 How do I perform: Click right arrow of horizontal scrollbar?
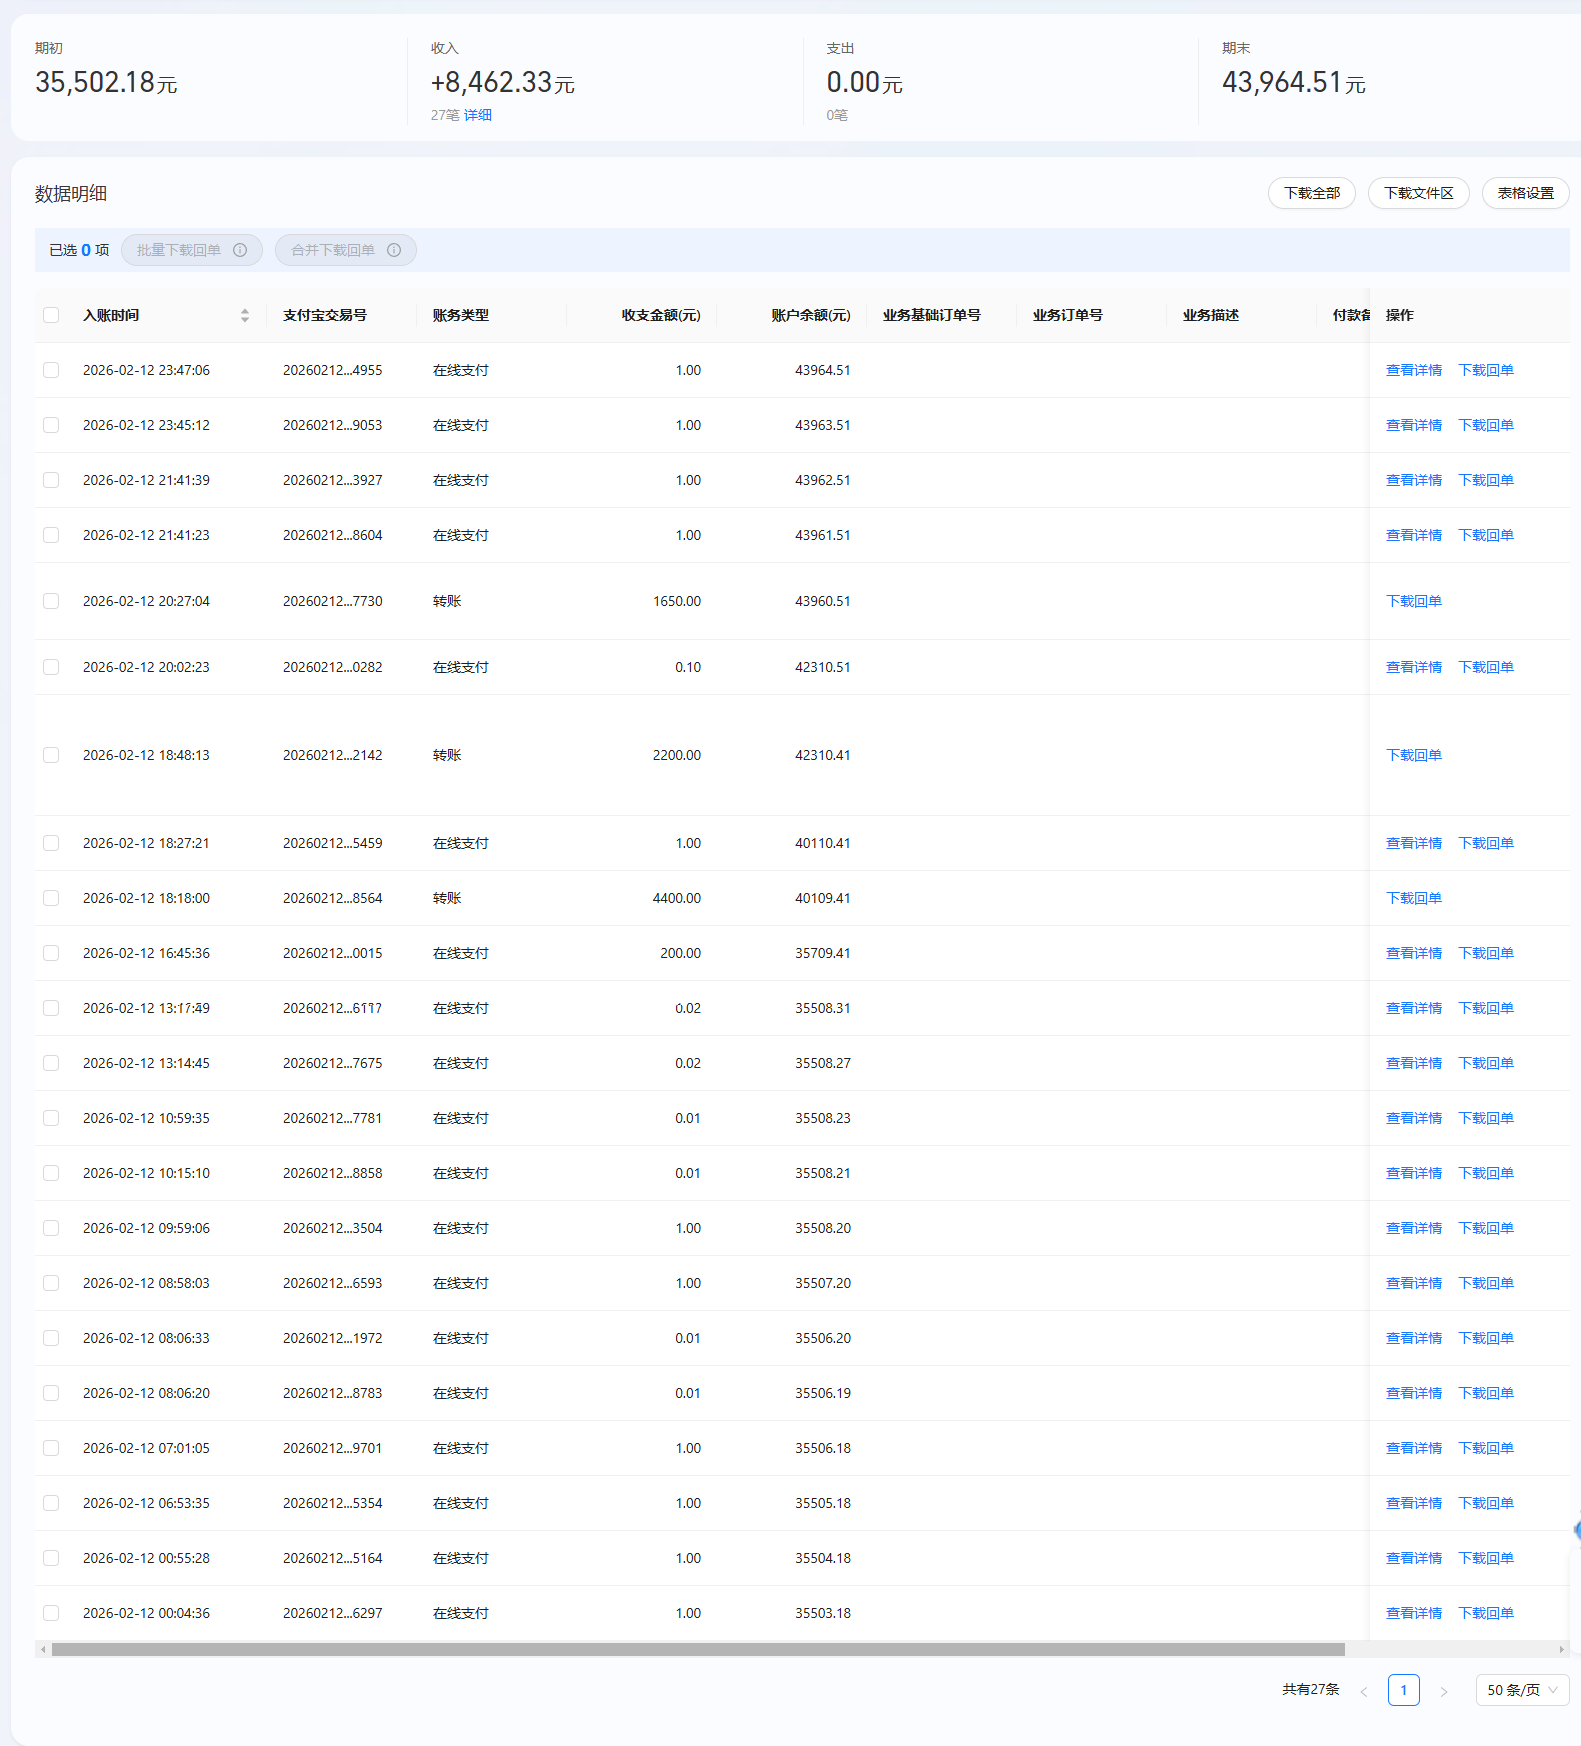tap(1561, 1649)
